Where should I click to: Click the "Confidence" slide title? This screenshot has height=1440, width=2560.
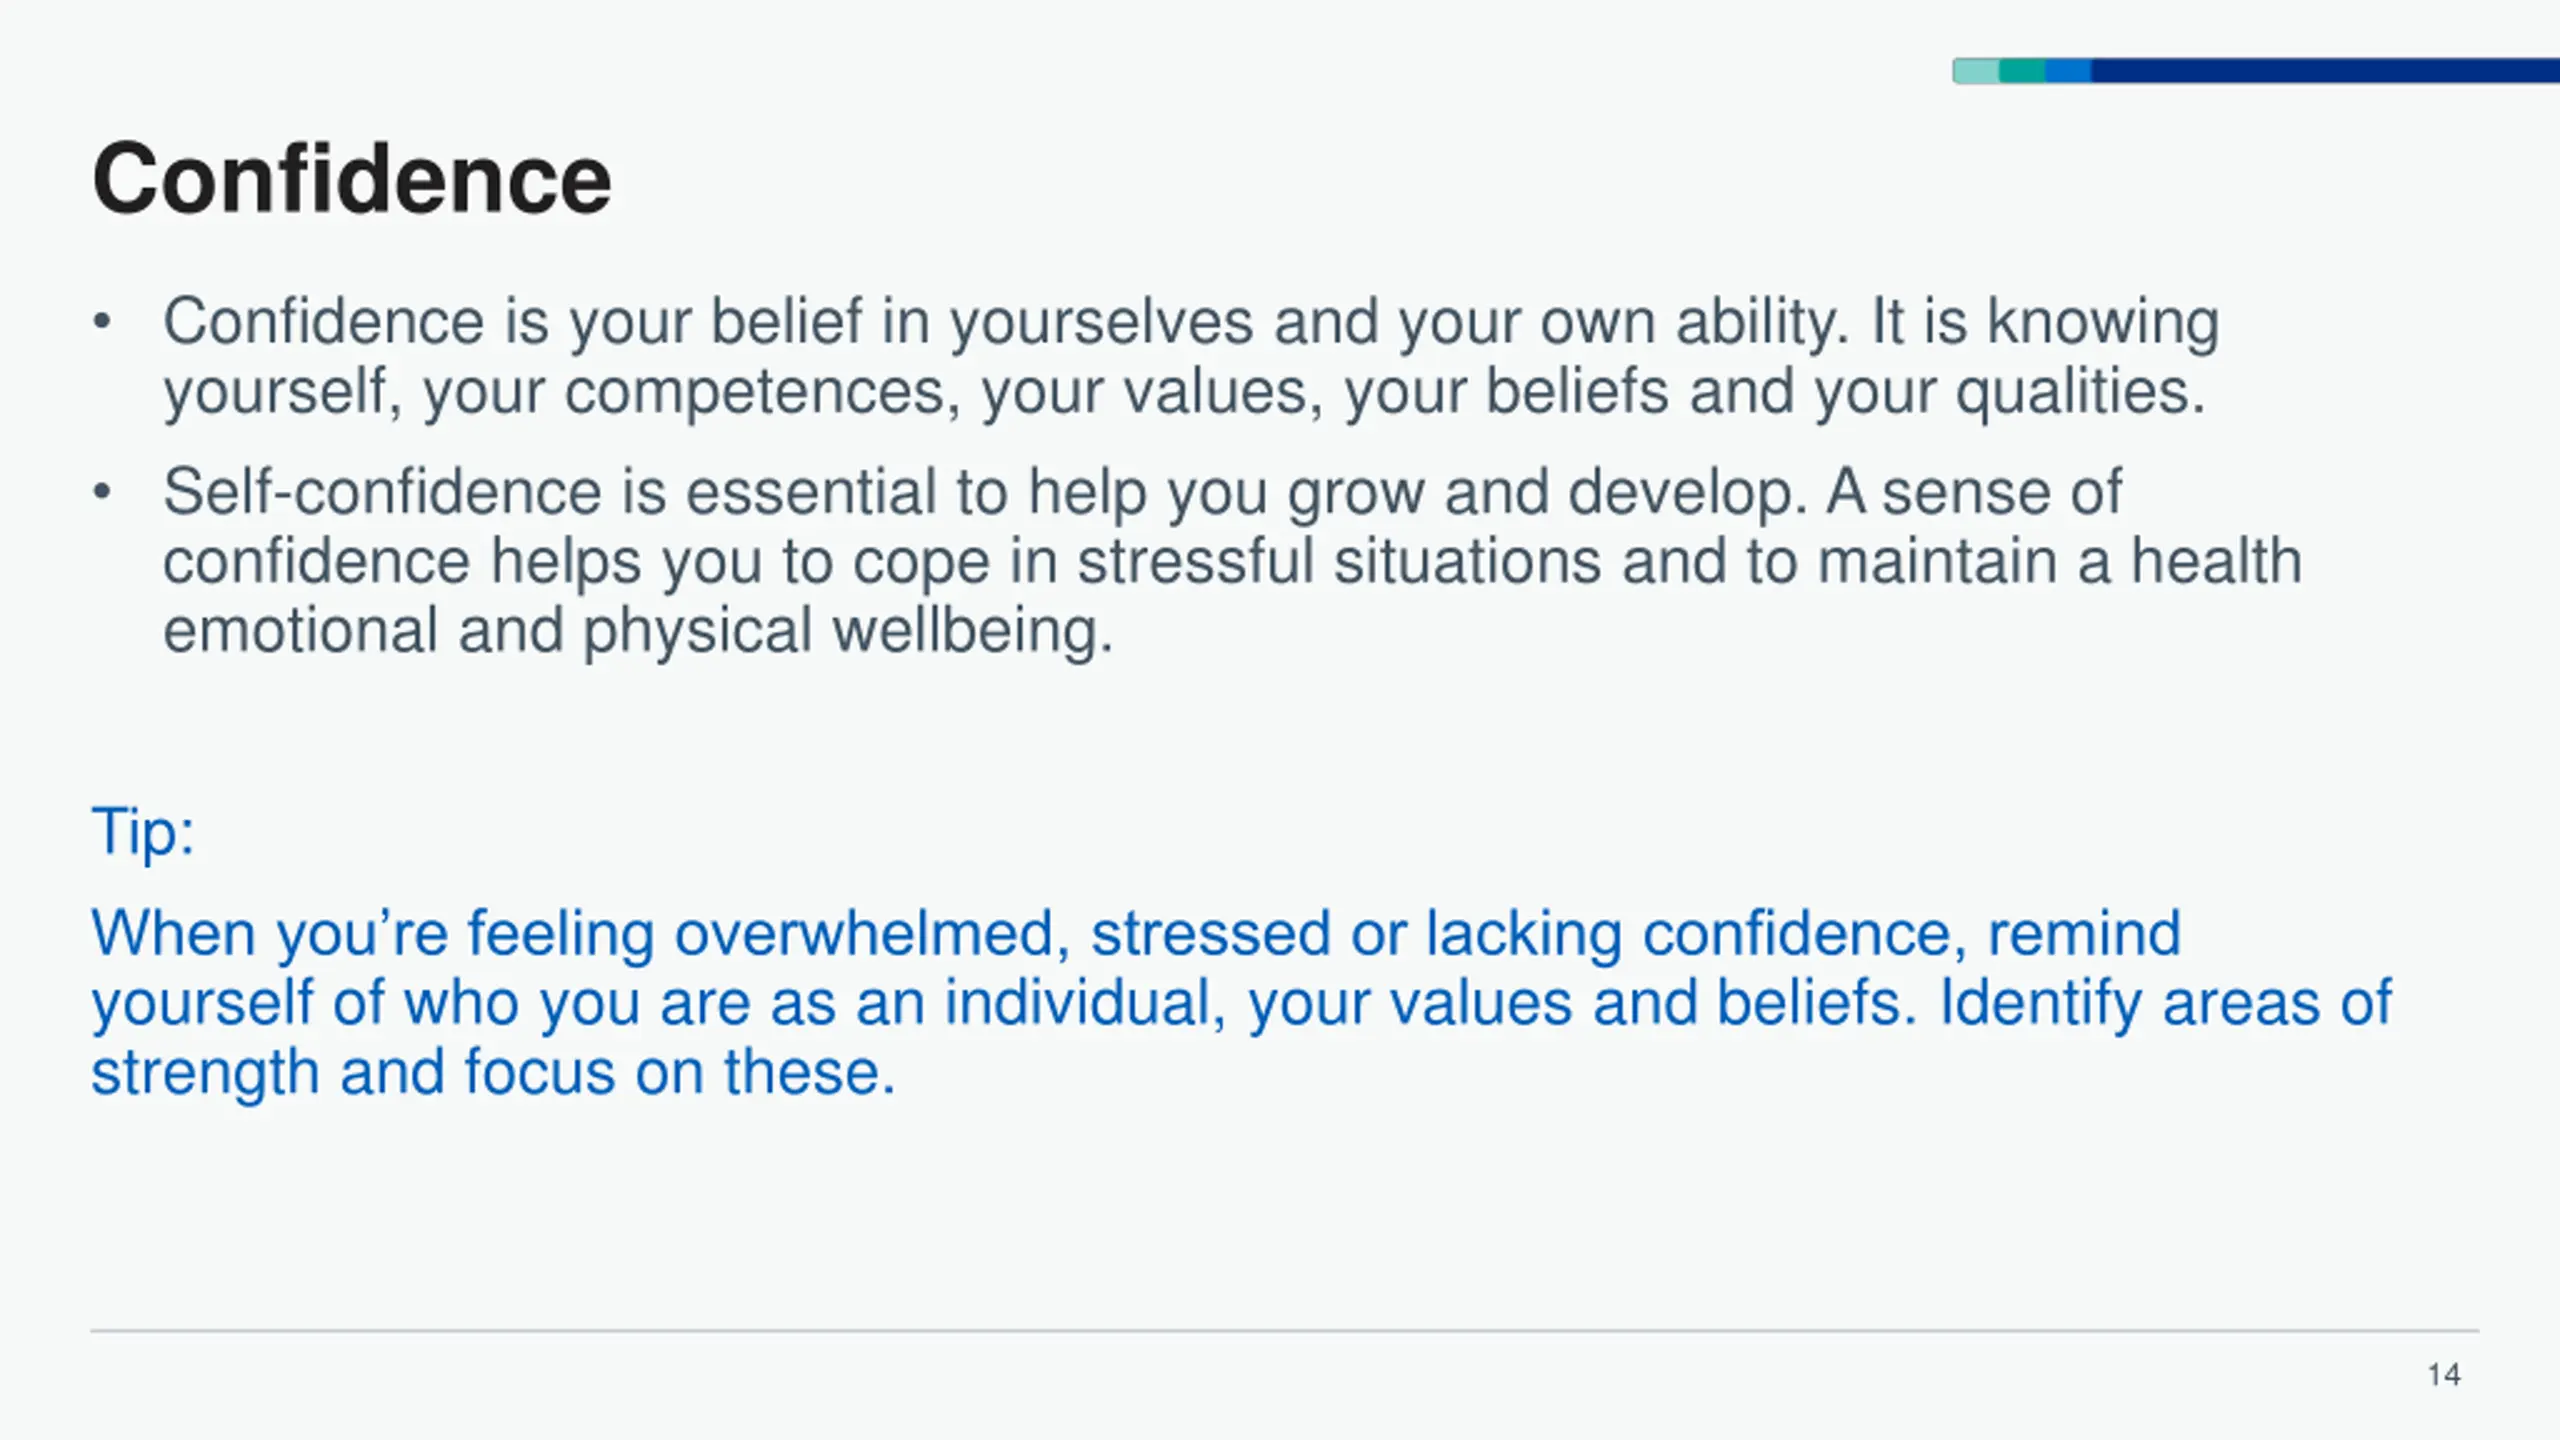[351, 180]
